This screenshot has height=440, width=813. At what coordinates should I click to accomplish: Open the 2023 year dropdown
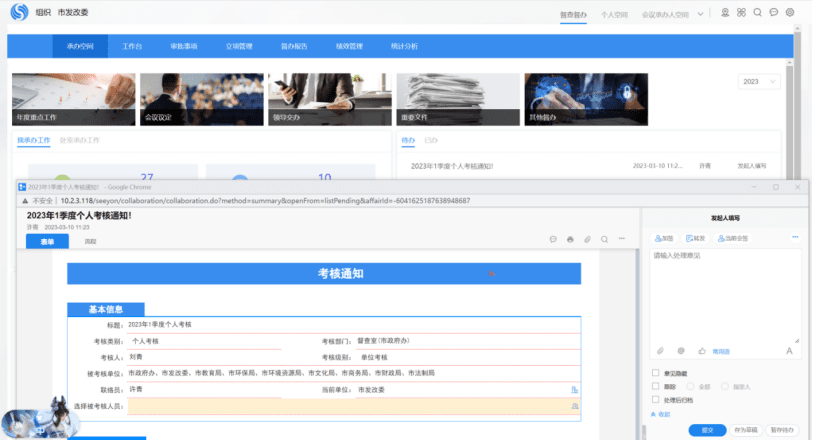pyautogui.click(x=759, y=81)
